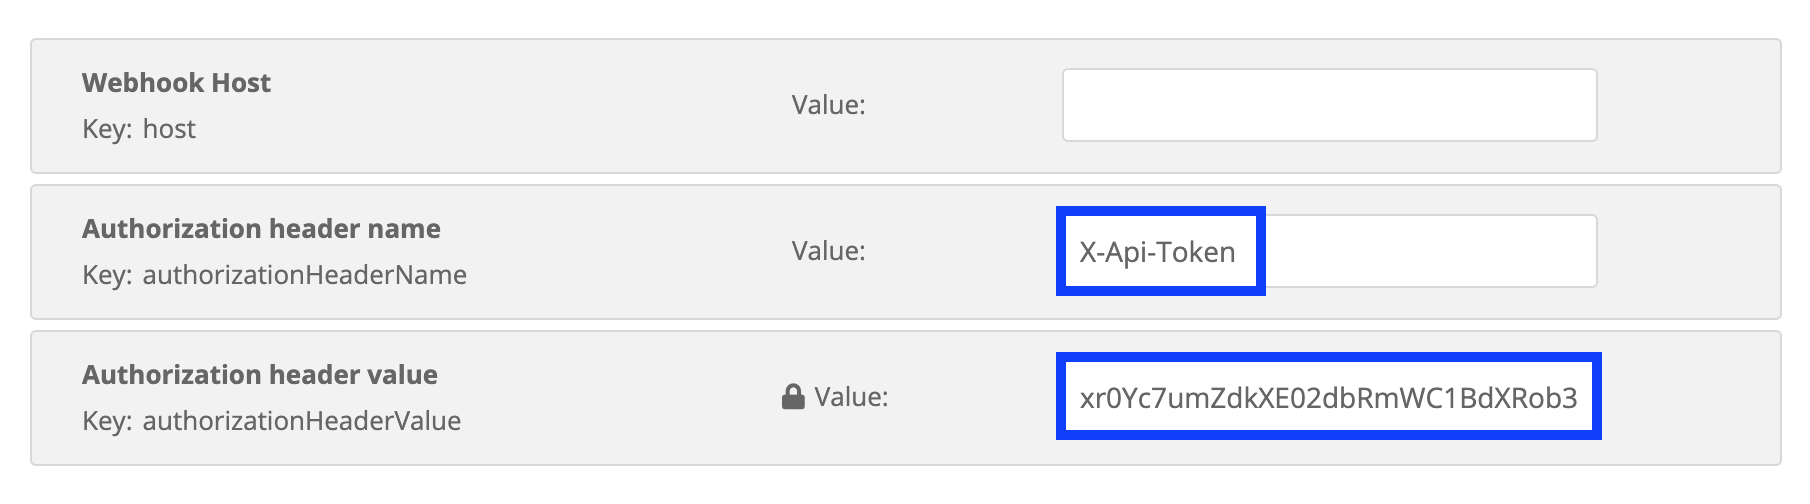
Task: Click the lock icon beside the secured Value label
Action: (793, 397)
